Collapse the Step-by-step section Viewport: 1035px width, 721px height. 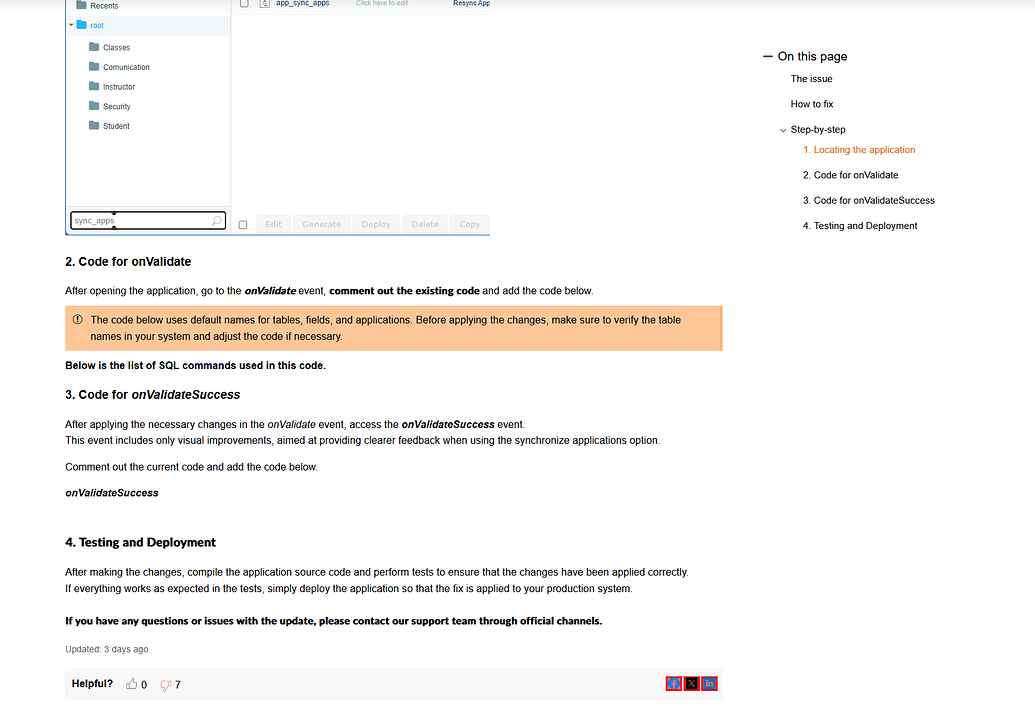tap(783, 129)
